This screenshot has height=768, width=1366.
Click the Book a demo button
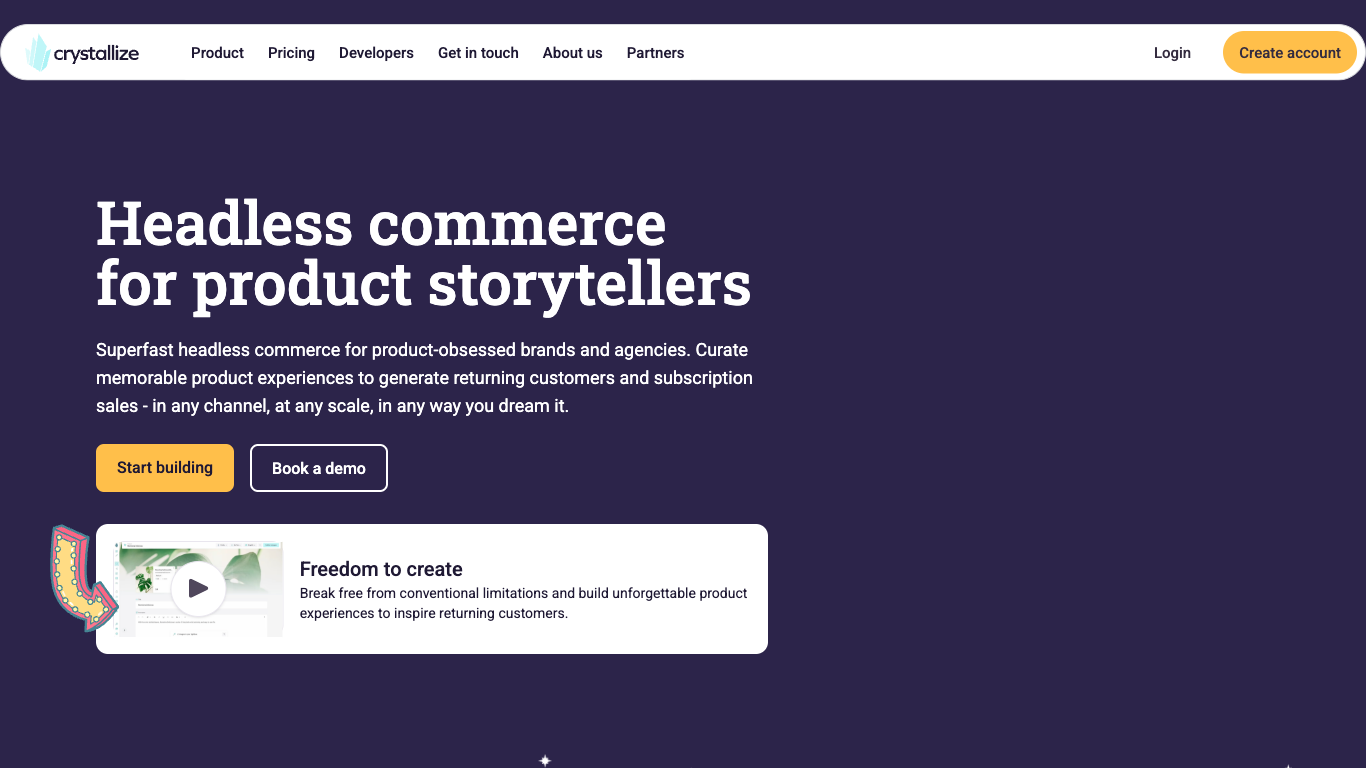pos(319,468)
